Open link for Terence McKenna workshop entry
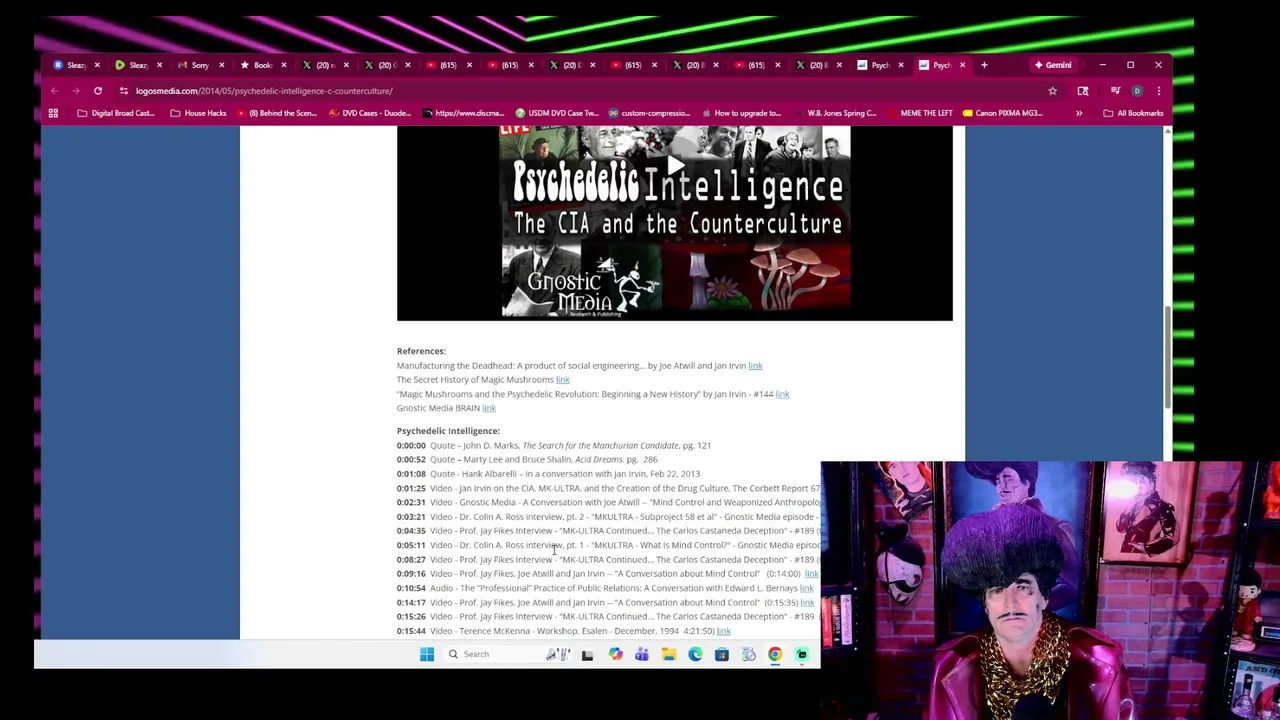The width and height of the screenshot is (1280, 720). (723, 631)
